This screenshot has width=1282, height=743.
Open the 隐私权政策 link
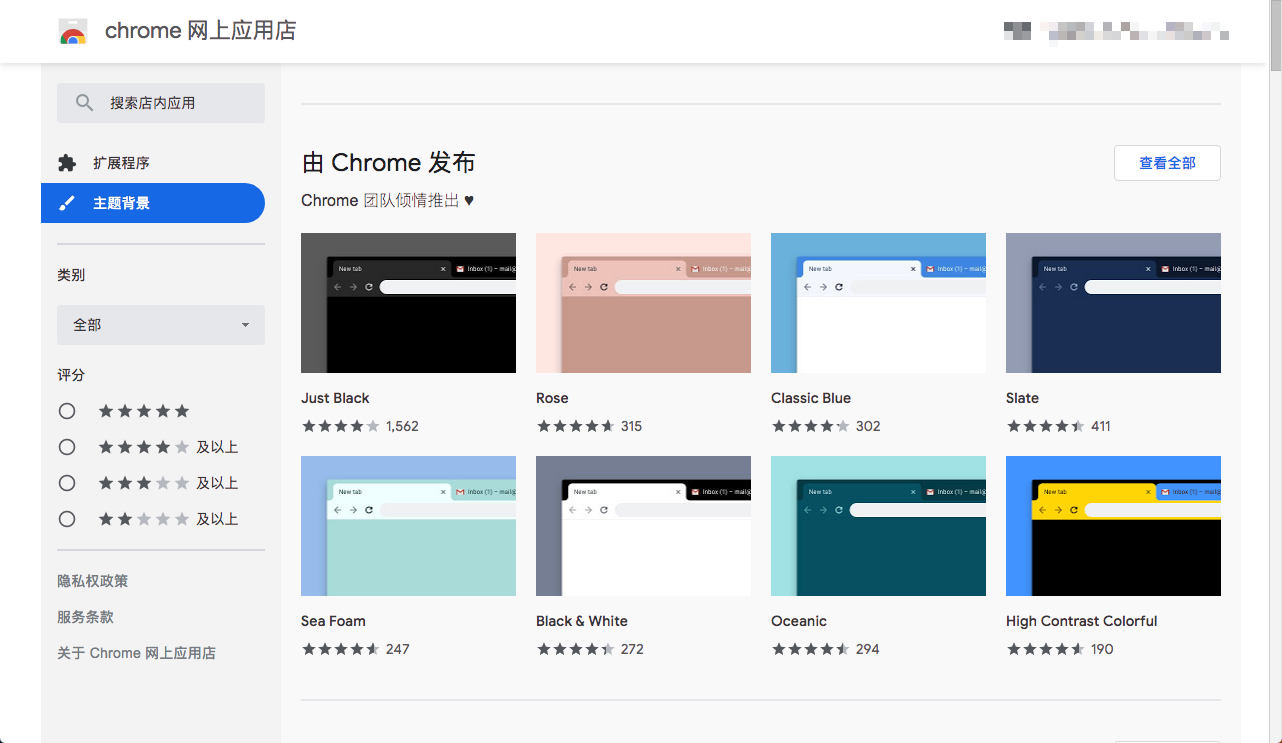point(93,581)
